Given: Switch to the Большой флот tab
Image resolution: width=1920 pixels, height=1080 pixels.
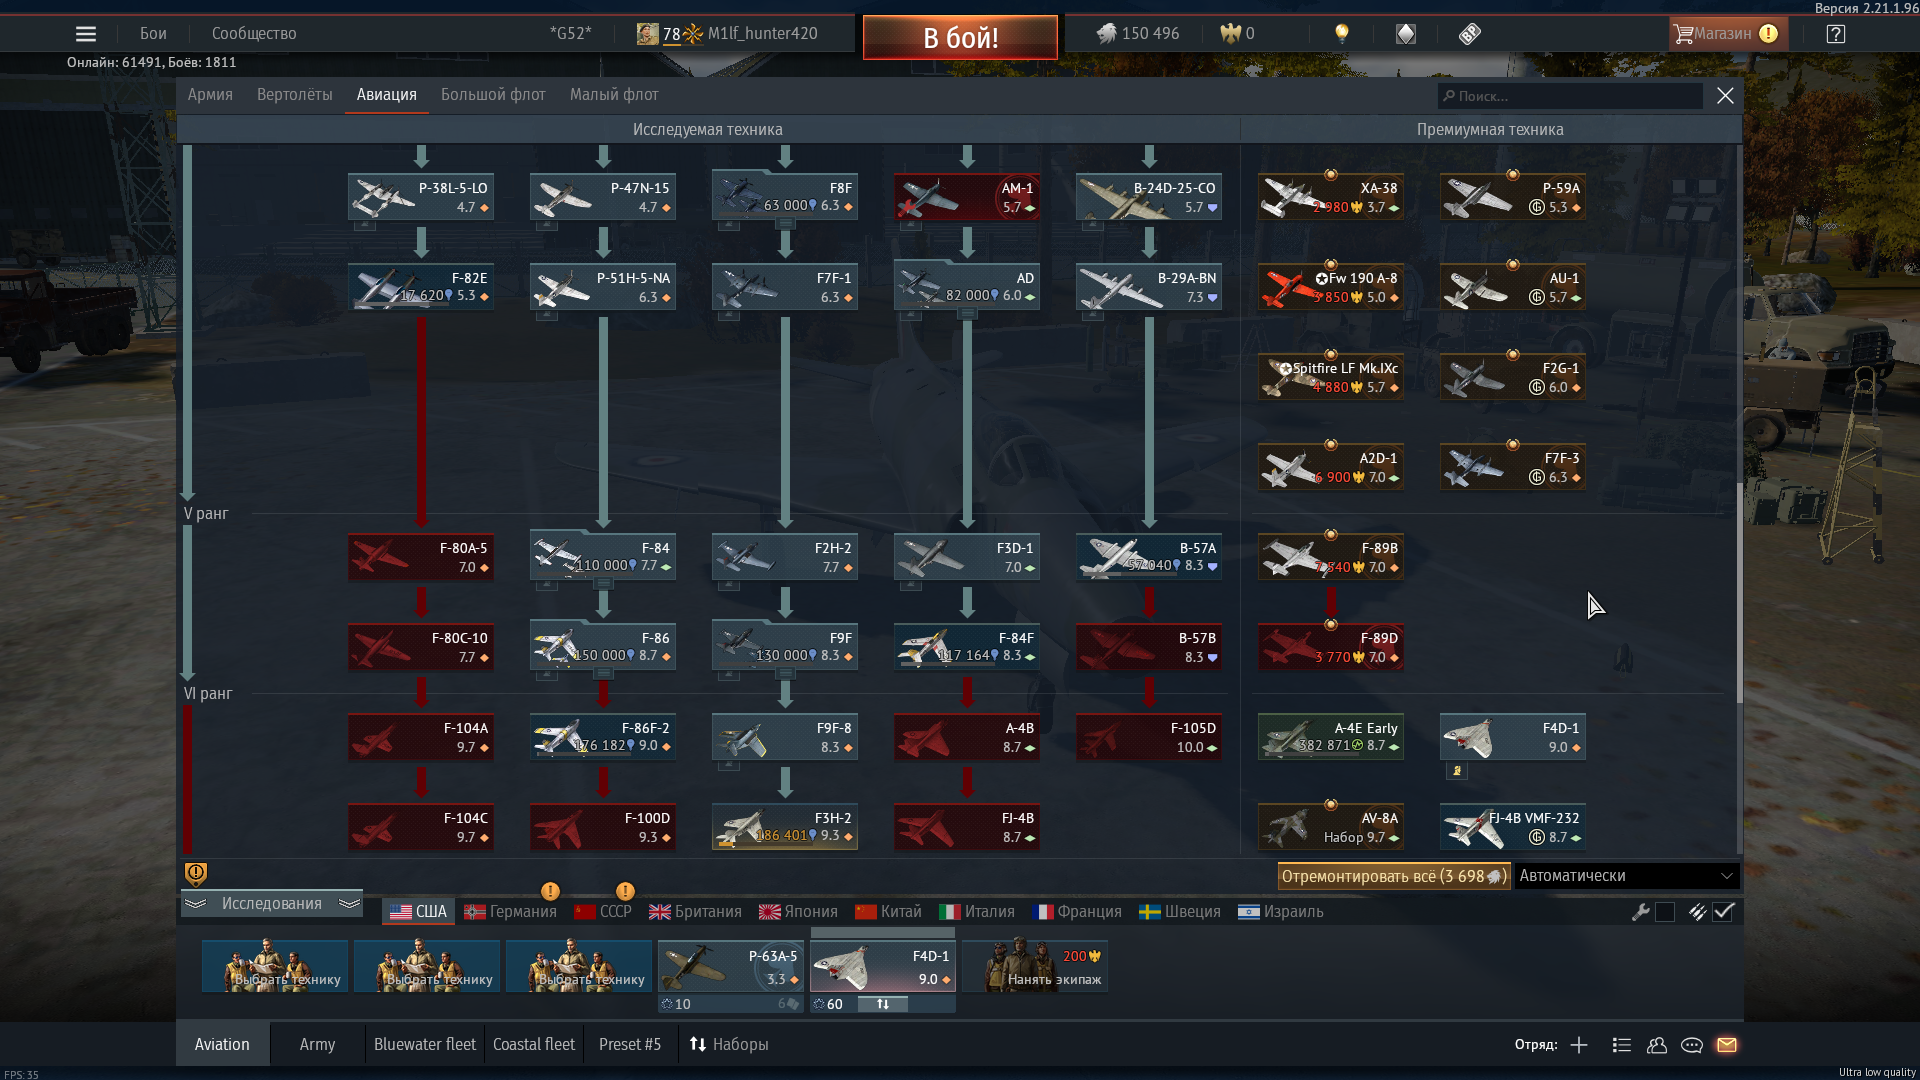Looking at the screenshot, I should pos(493,95).
